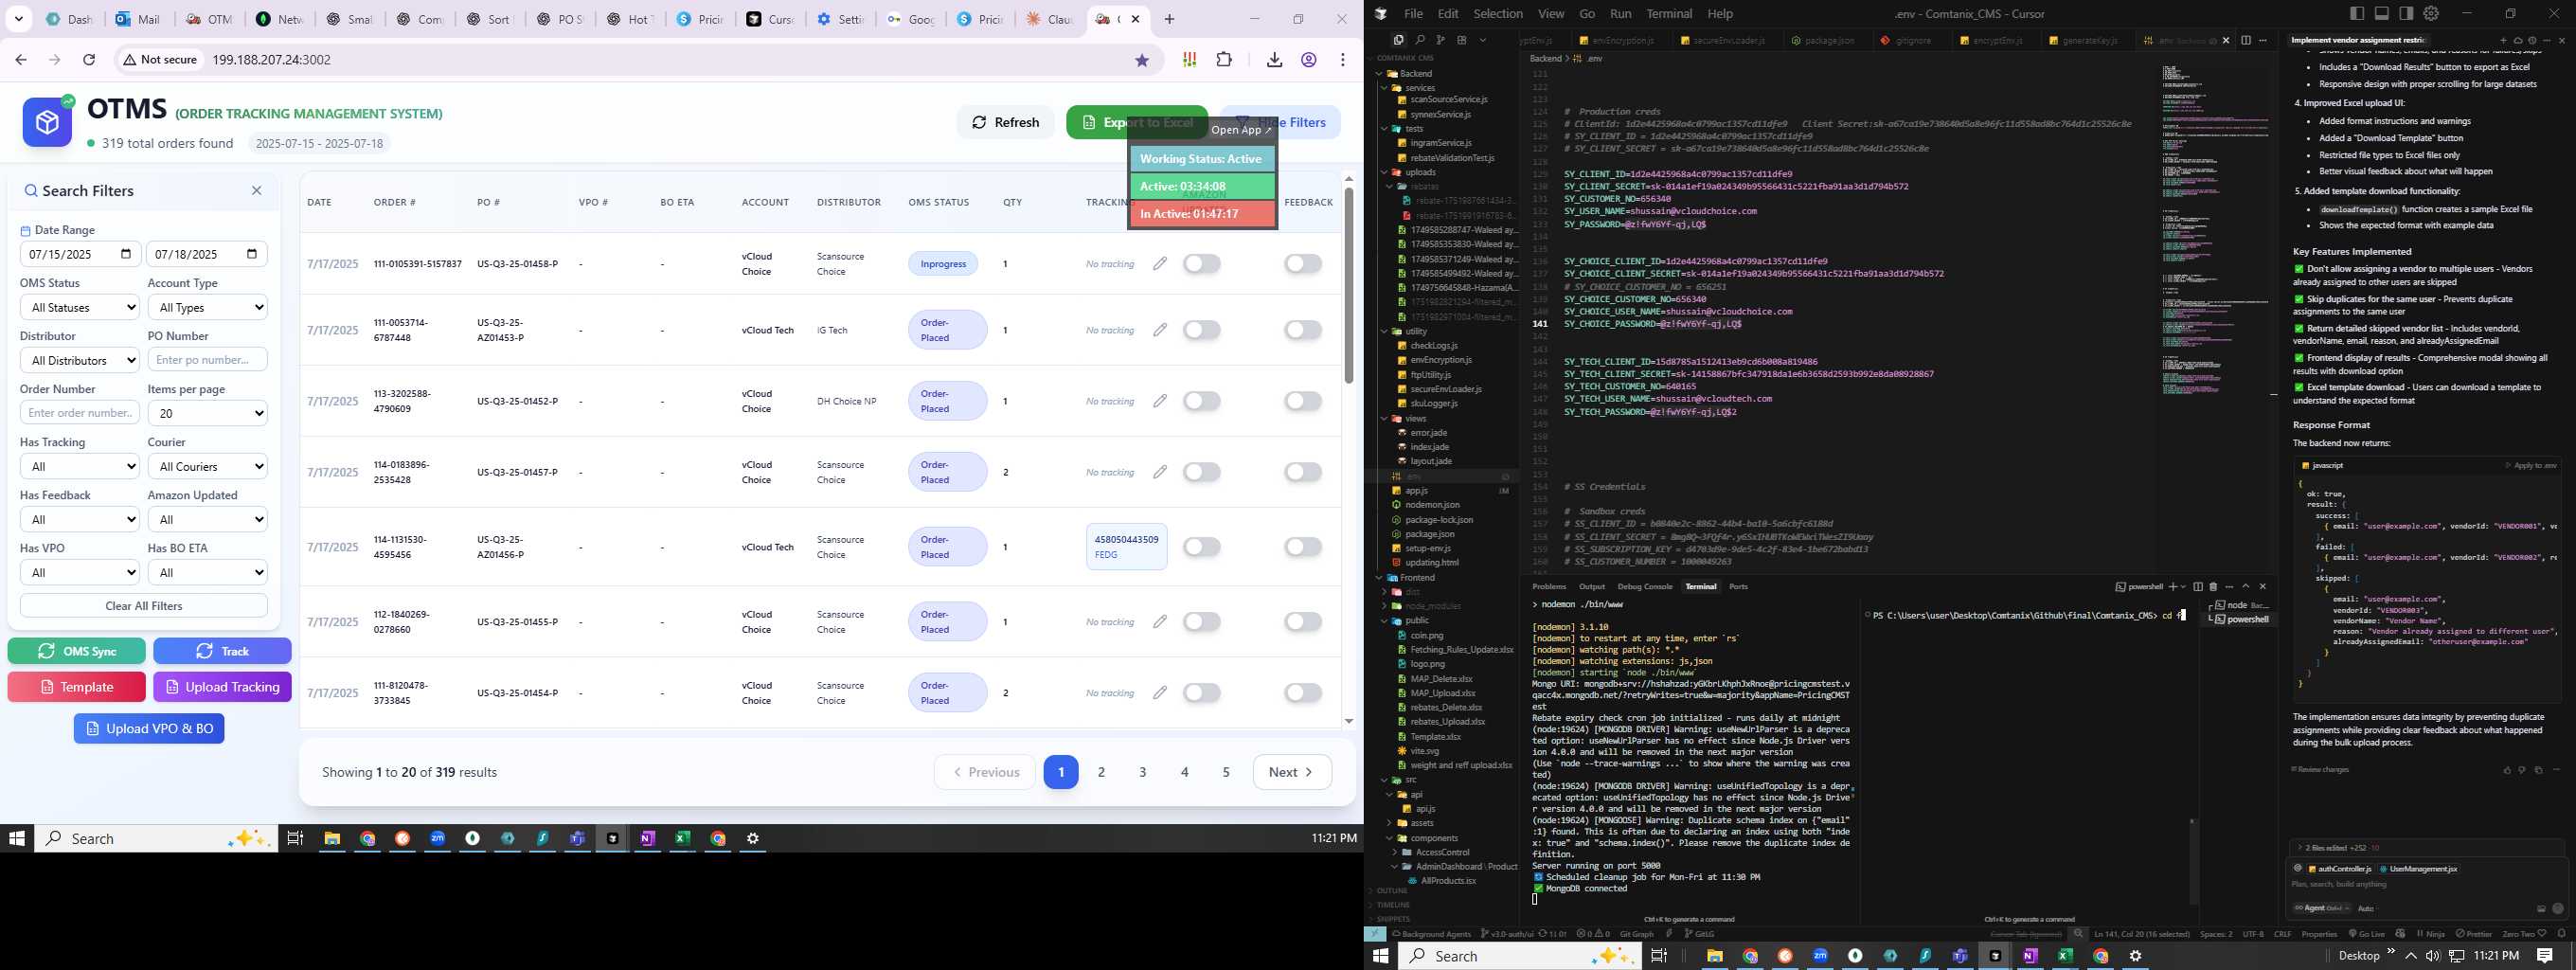The width and height of the screenshot is (2576, 970).
Task: Click thumbs up on Cursor AI response
Action: 2507,770
